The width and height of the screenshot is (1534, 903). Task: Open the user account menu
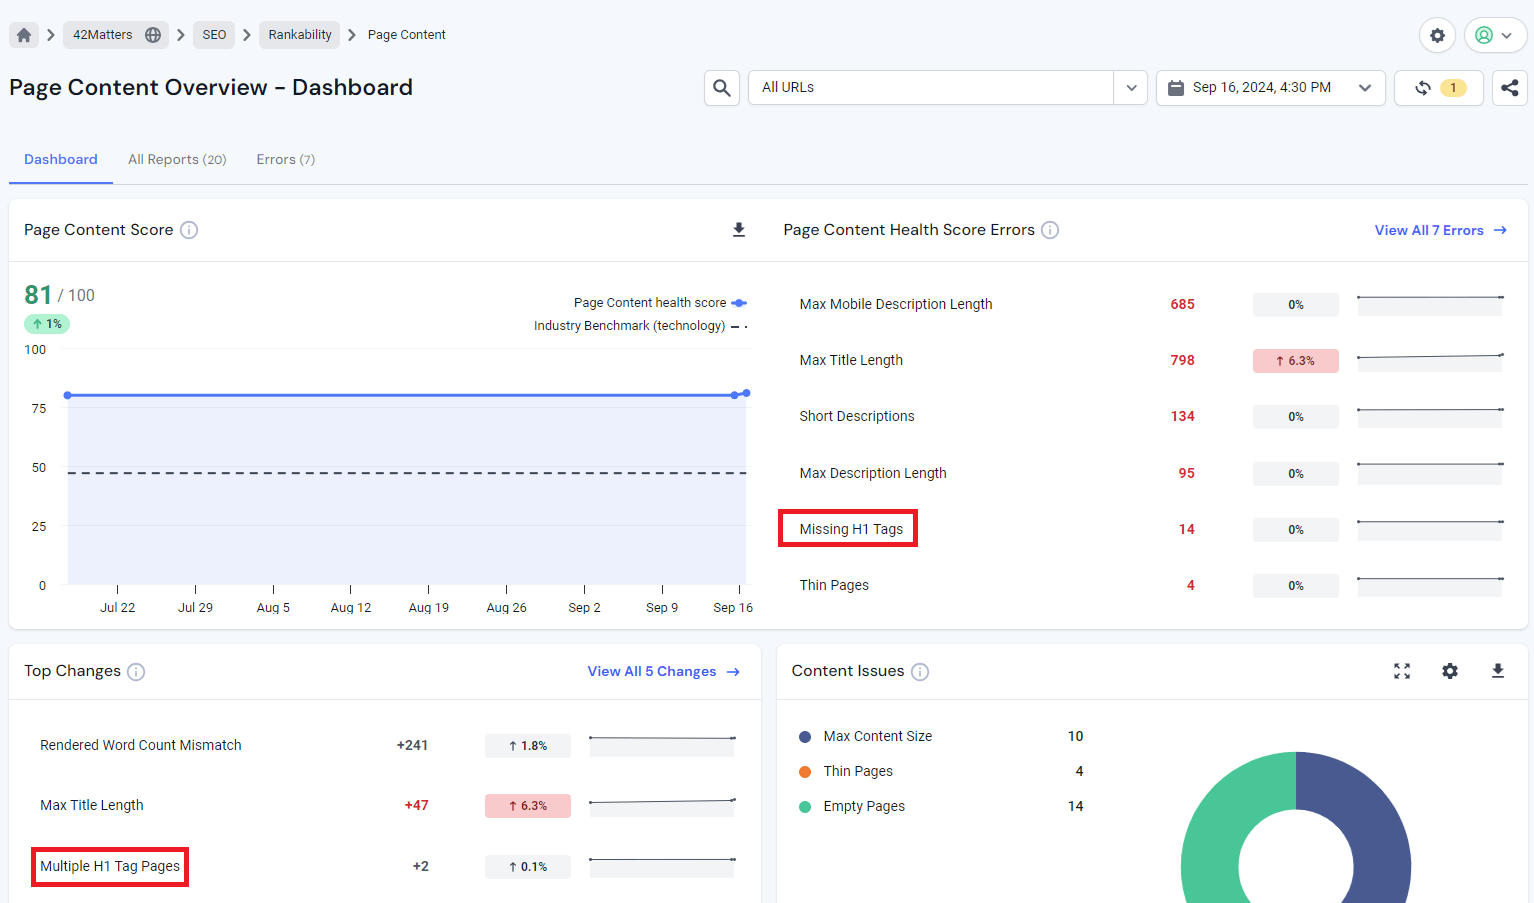1495,35
